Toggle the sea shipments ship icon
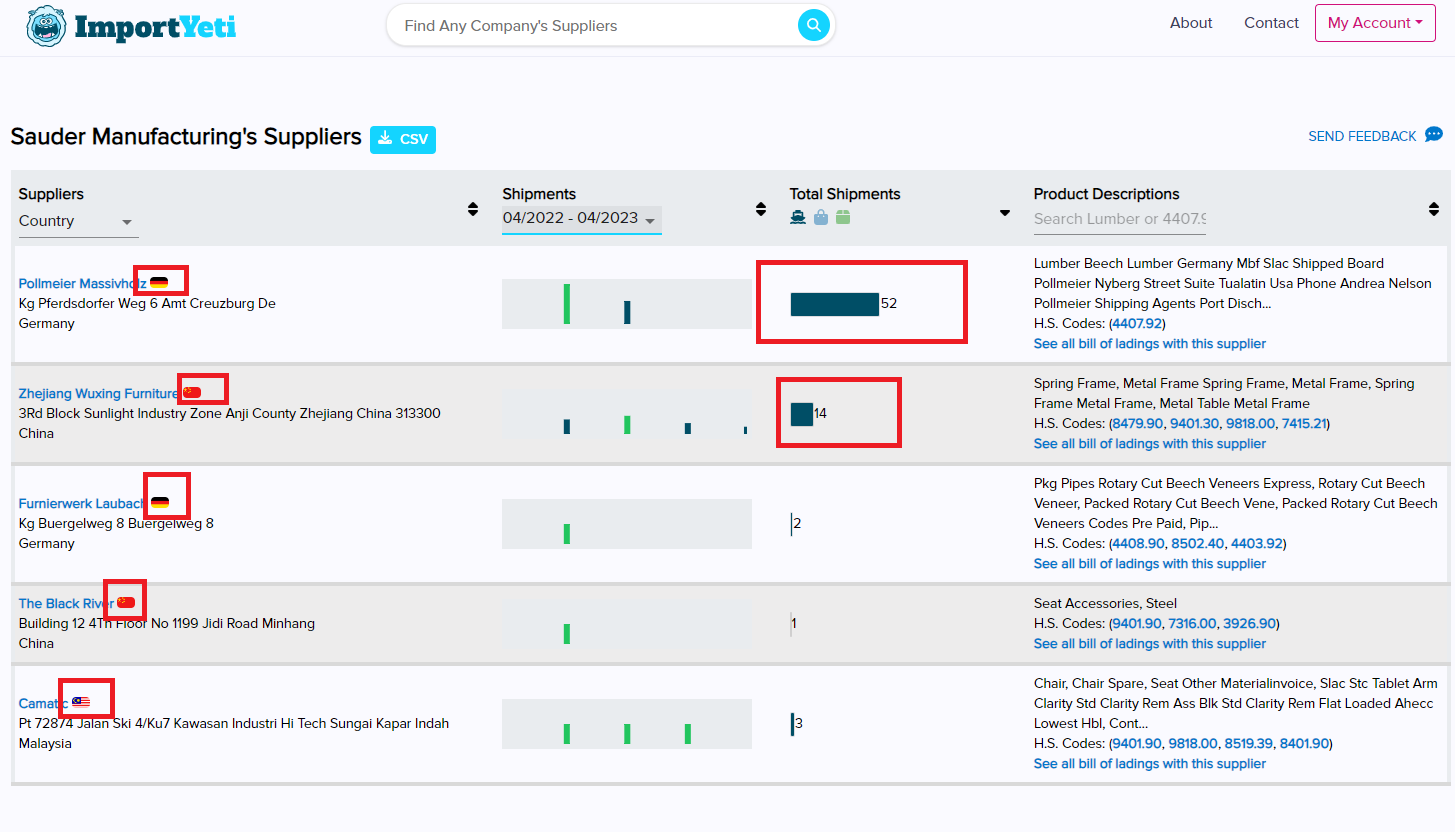Image resolution: width=1455 pixels, height=832 pixels. pos(798,217)
